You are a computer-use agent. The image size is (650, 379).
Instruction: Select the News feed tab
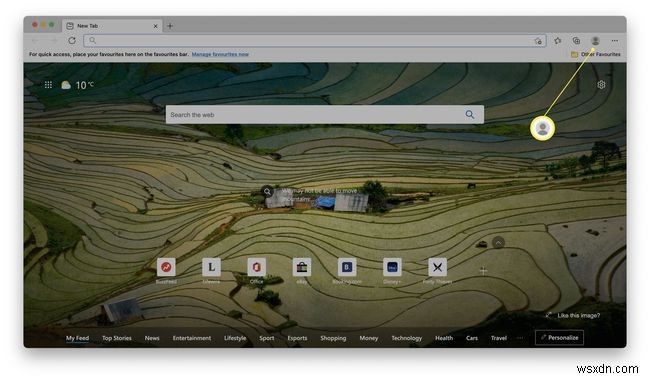point(152,338)
